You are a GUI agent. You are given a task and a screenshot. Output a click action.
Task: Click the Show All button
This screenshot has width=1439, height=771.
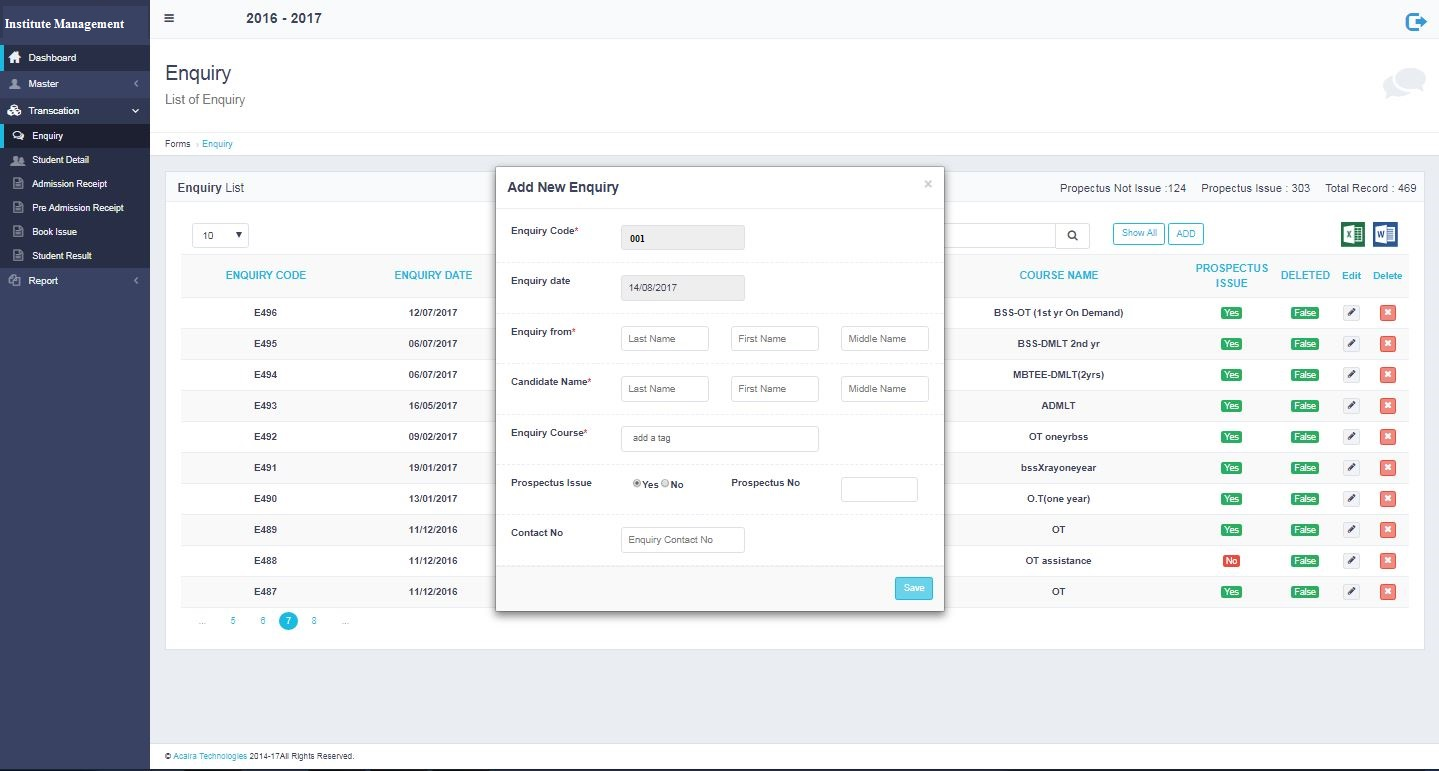1139,234
